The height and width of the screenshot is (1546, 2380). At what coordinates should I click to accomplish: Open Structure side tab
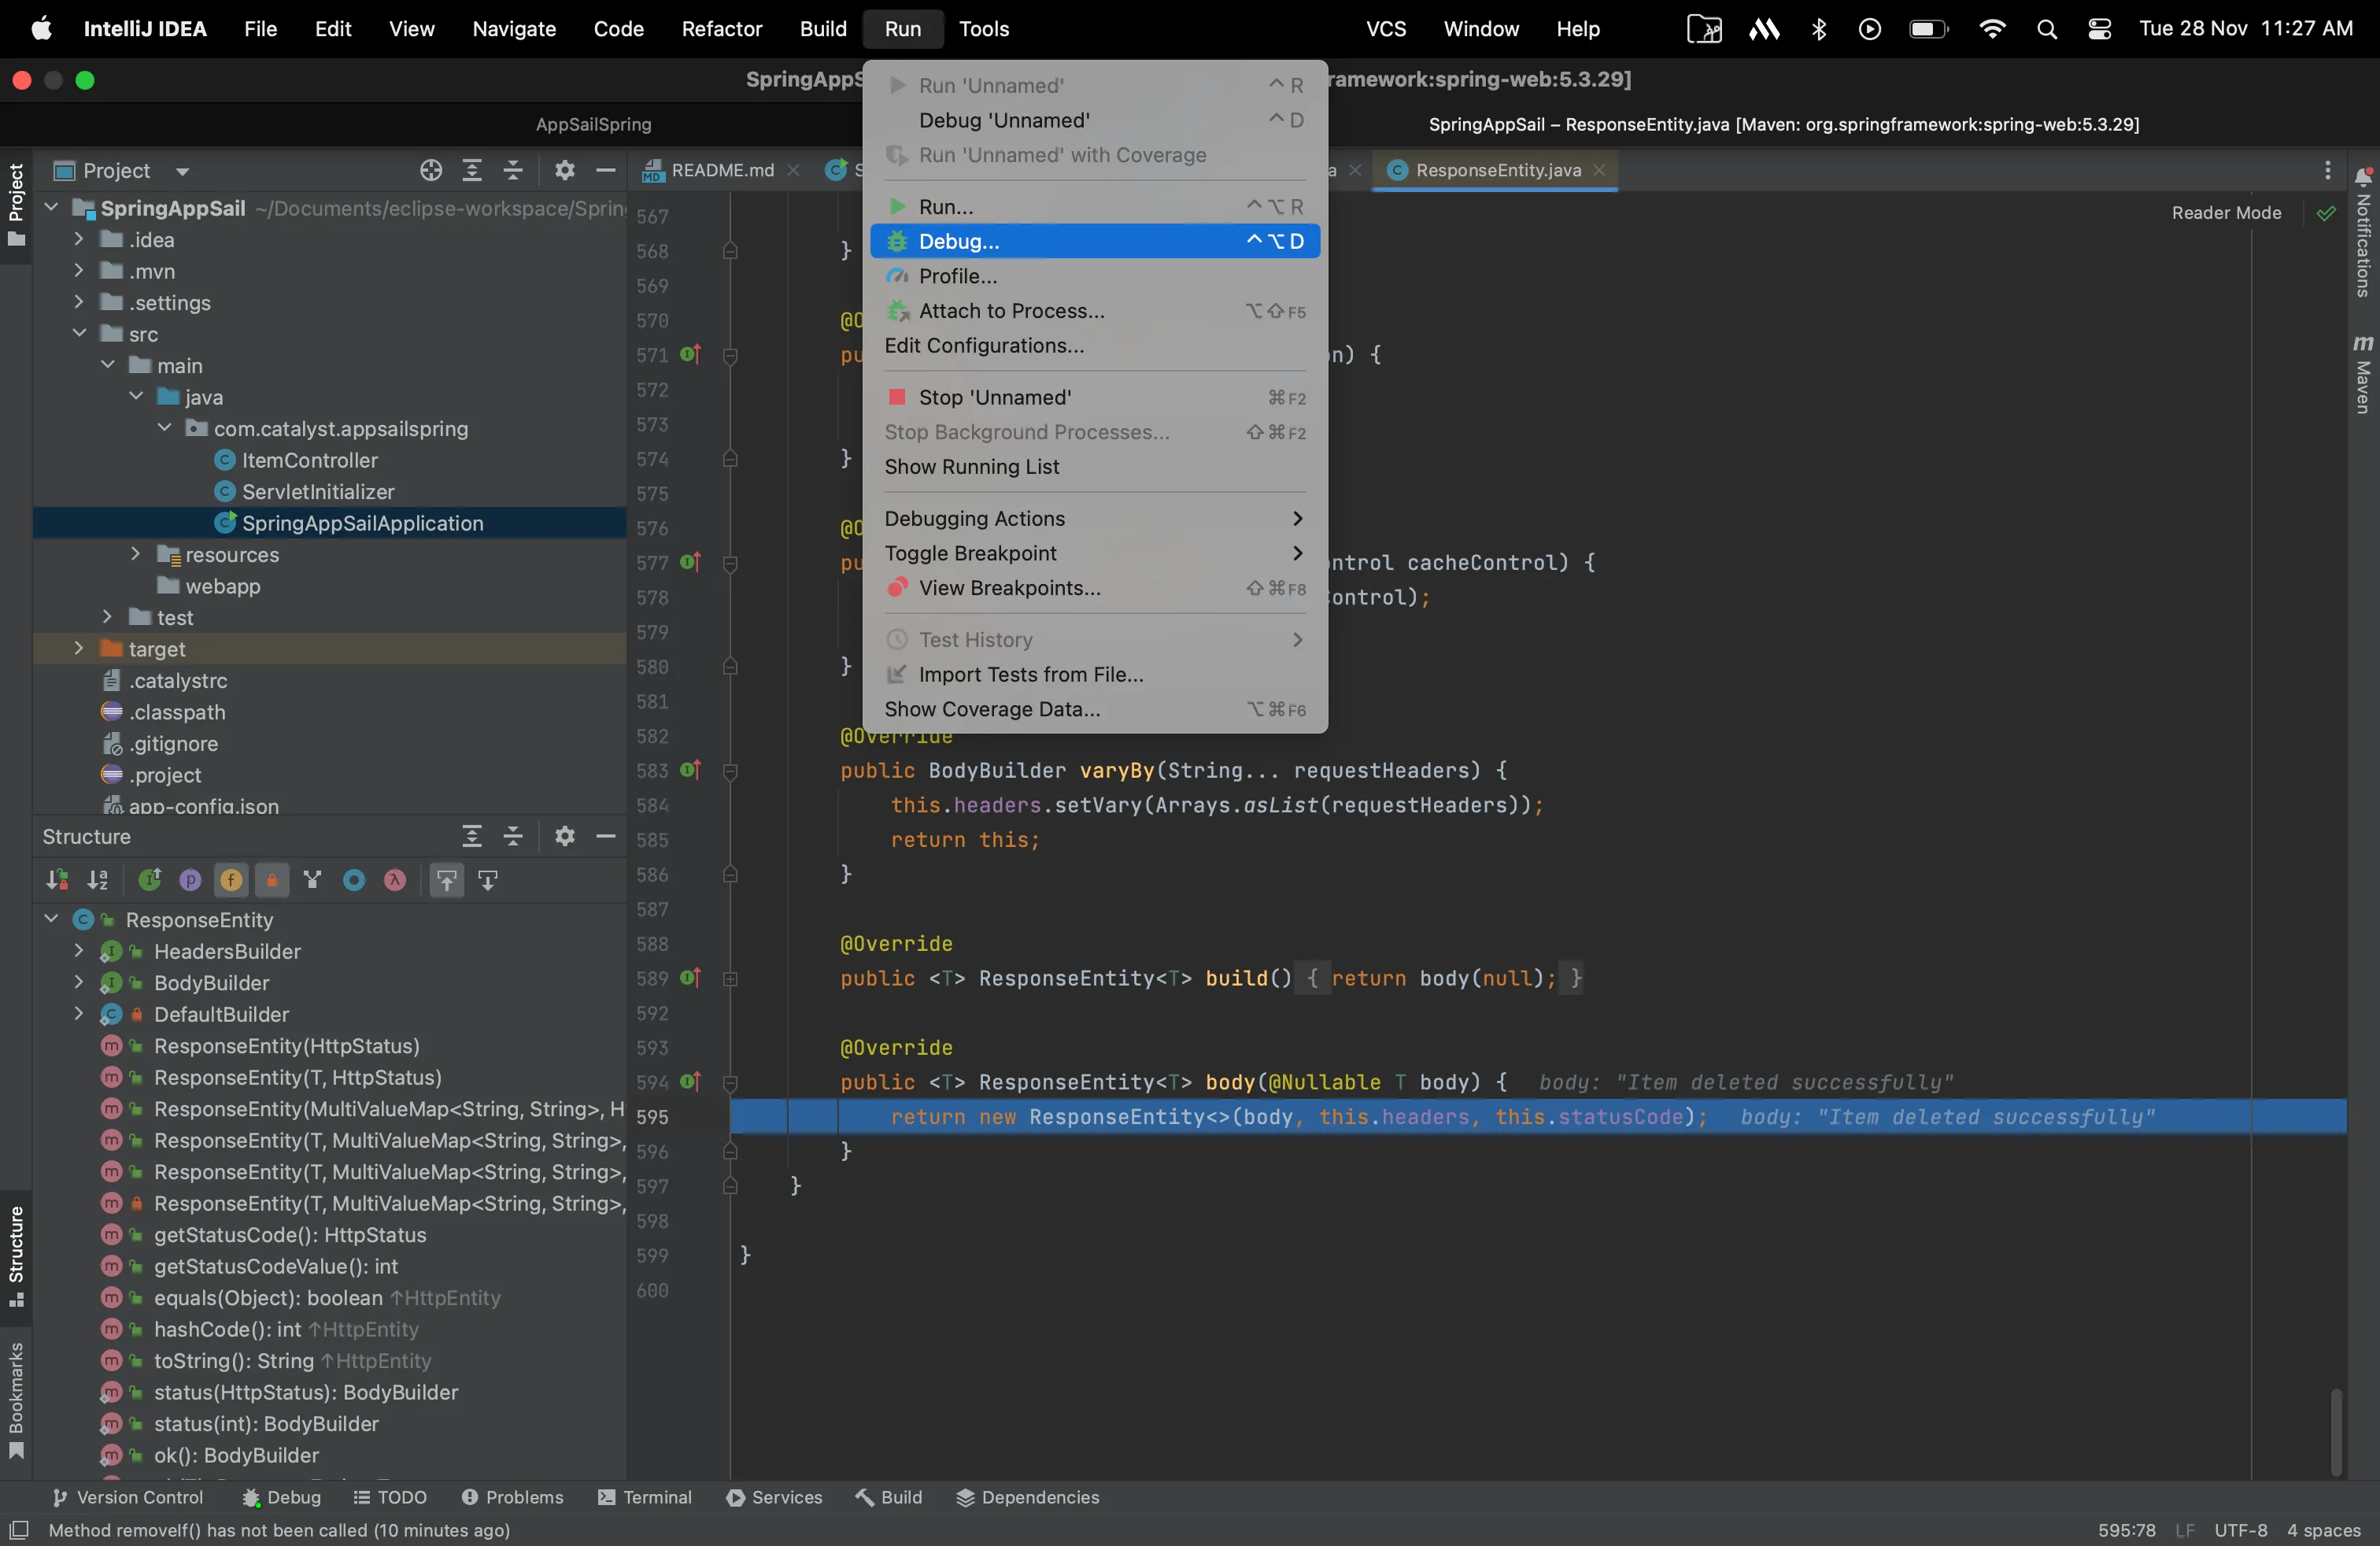point(16,1256)
